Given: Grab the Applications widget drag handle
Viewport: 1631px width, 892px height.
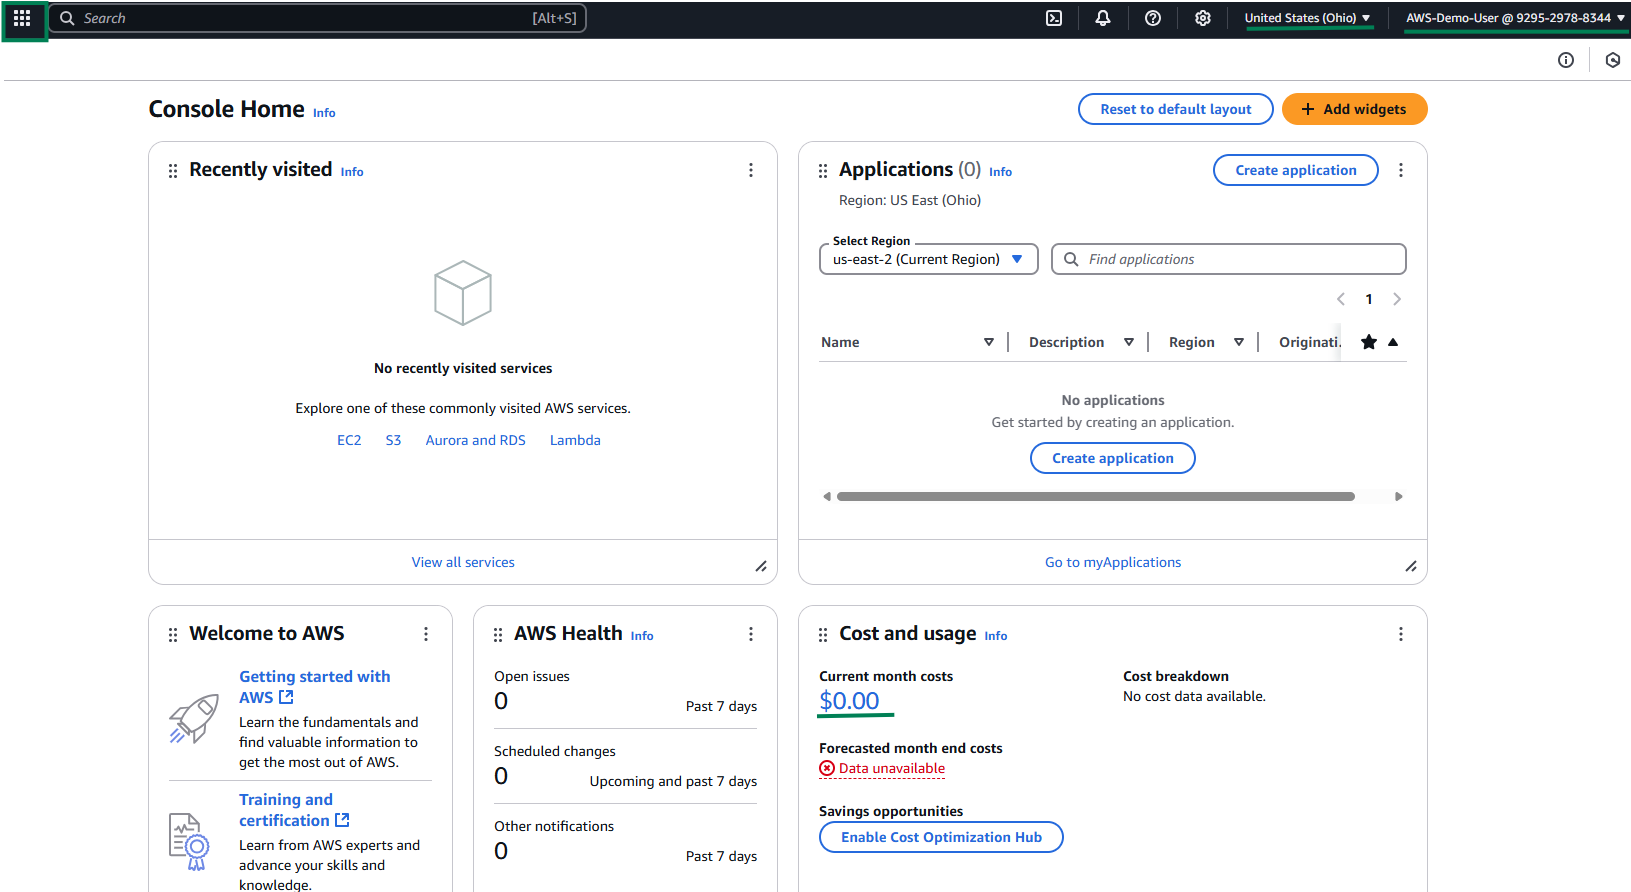Looking at the screenshot, I should [823, 171].
